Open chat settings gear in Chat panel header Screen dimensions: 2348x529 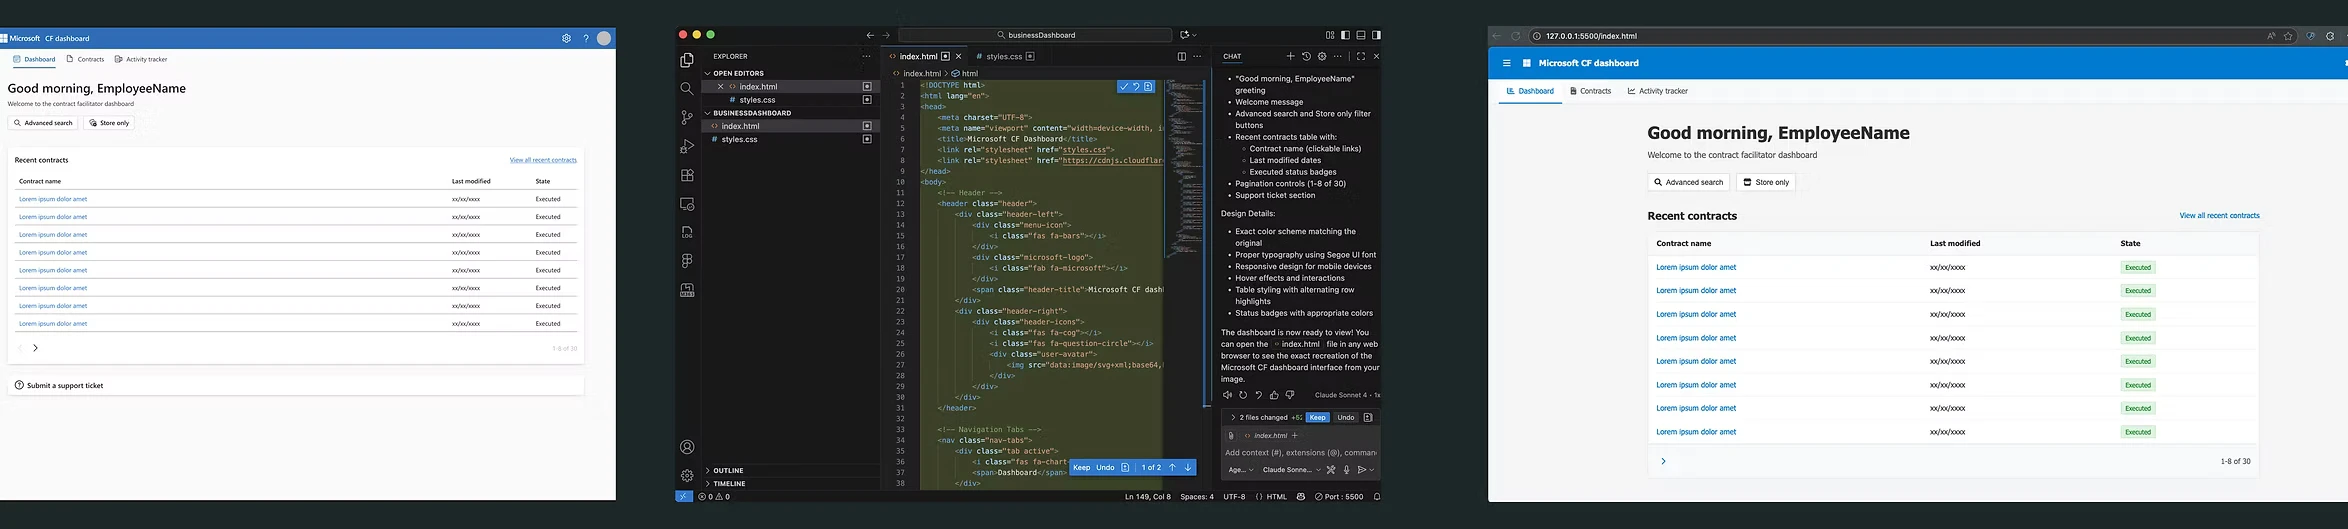1322,56
